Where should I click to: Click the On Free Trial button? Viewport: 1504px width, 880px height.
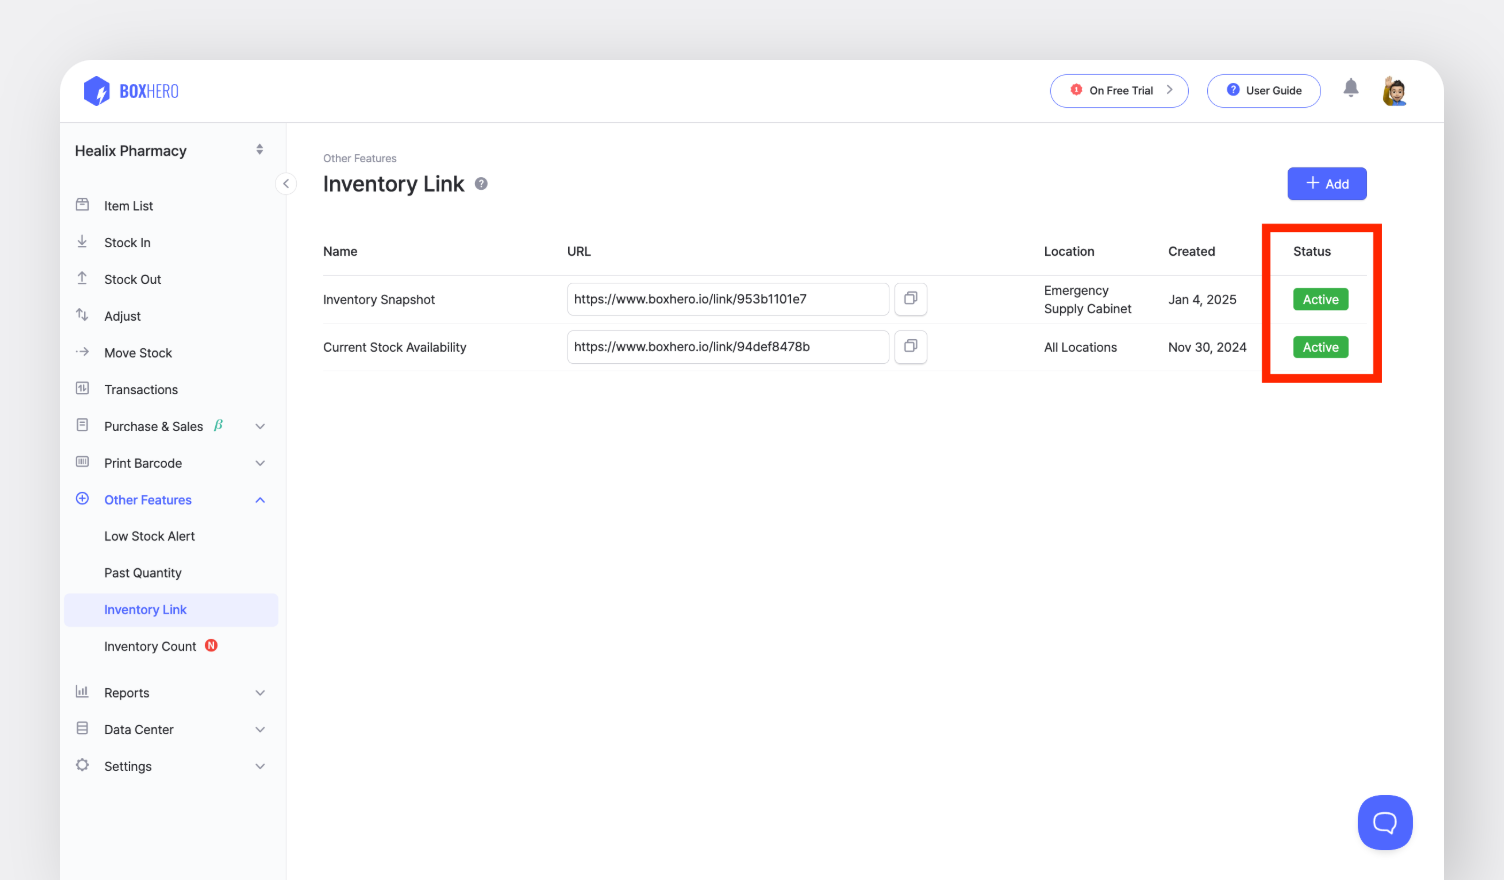[x=1119, y=91]
